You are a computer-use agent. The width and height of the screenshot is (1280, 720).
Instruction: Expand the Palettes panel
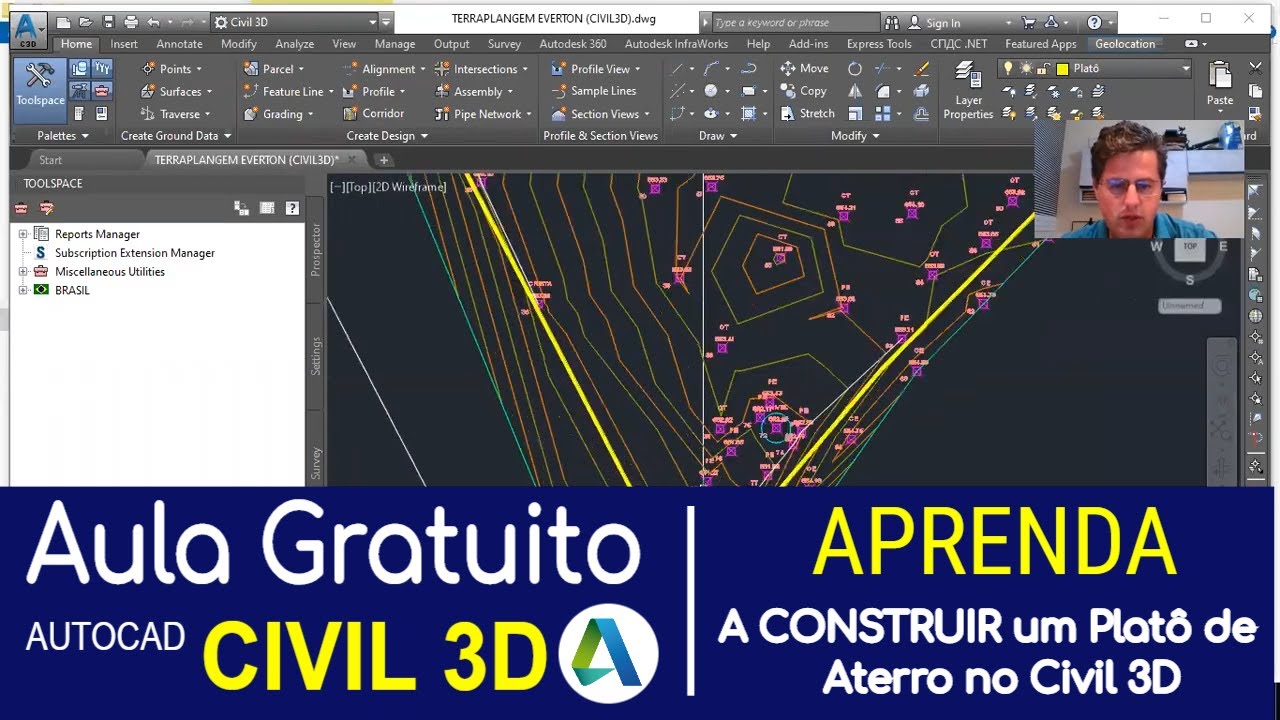[x=63, y=136]
